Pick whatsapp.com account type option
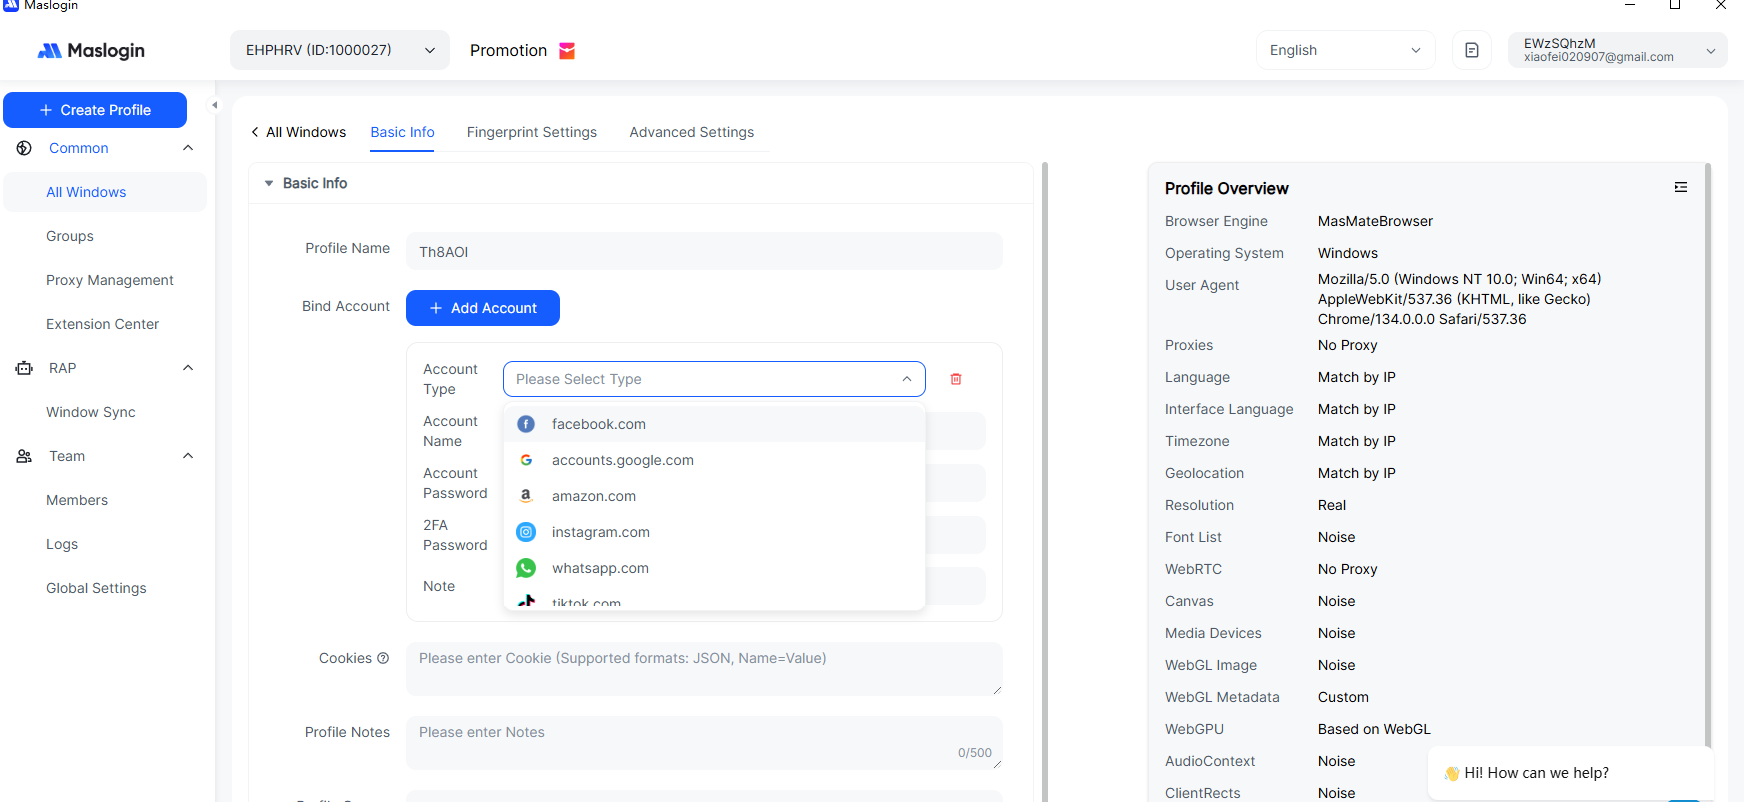 tap(600, 568)
